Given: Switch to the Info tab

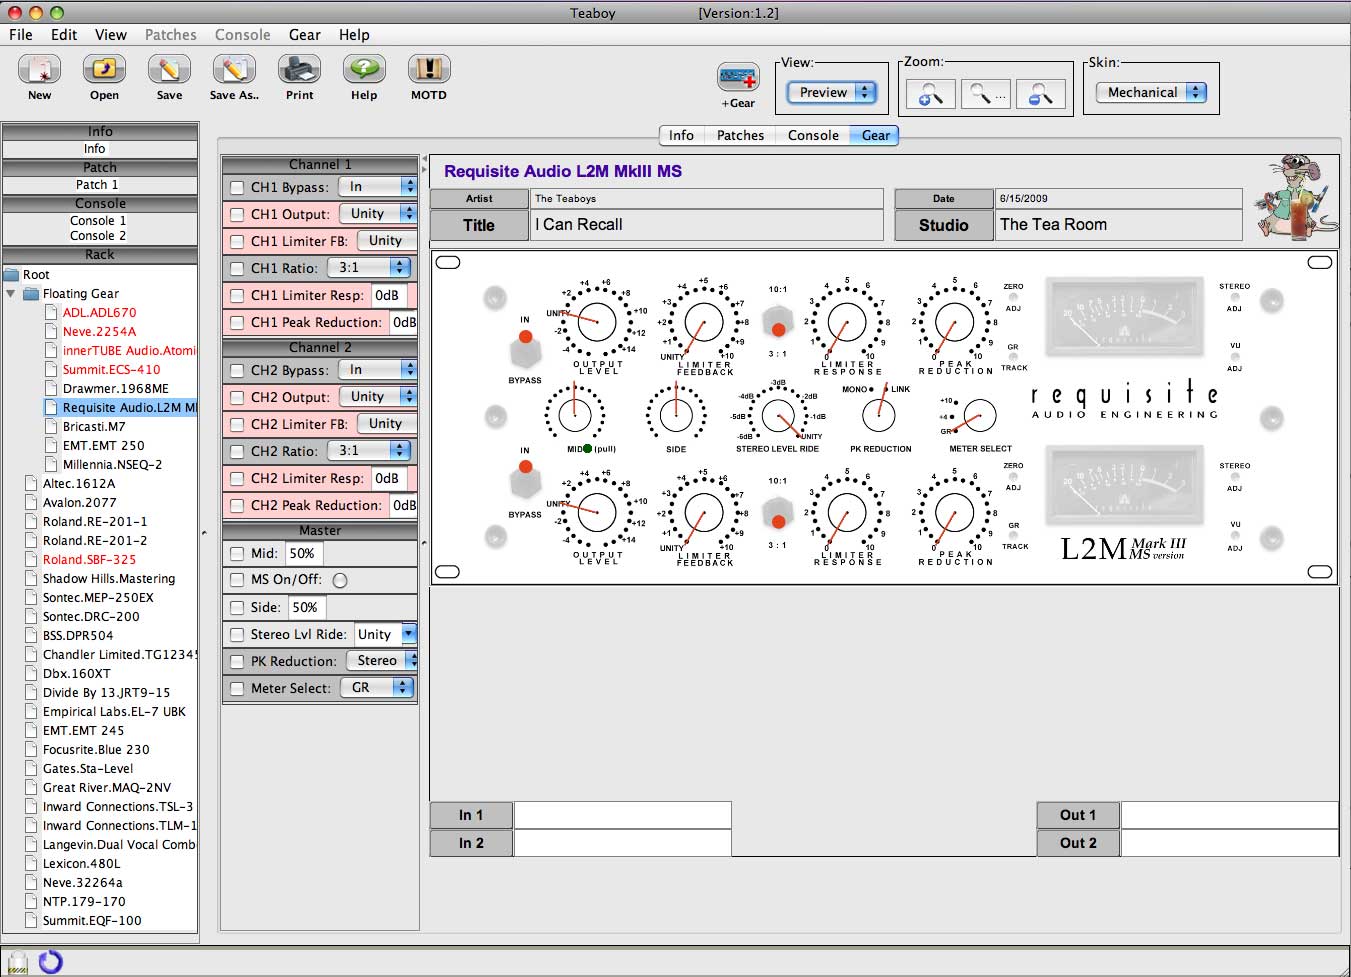Looking at the screenshot, I should 681,135.
